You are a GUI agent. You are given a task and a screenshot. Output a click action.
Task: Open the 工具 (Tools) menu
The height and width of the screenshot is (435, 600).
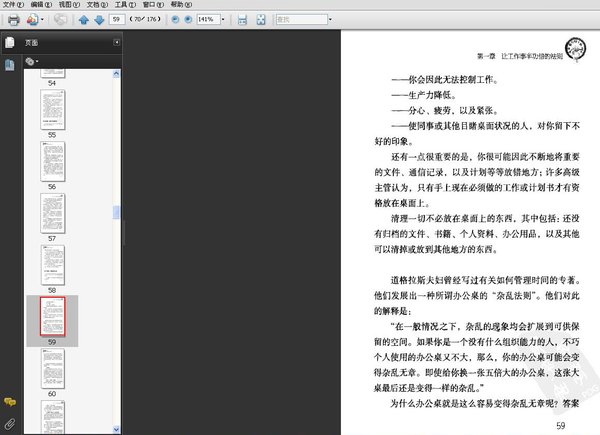124,5
